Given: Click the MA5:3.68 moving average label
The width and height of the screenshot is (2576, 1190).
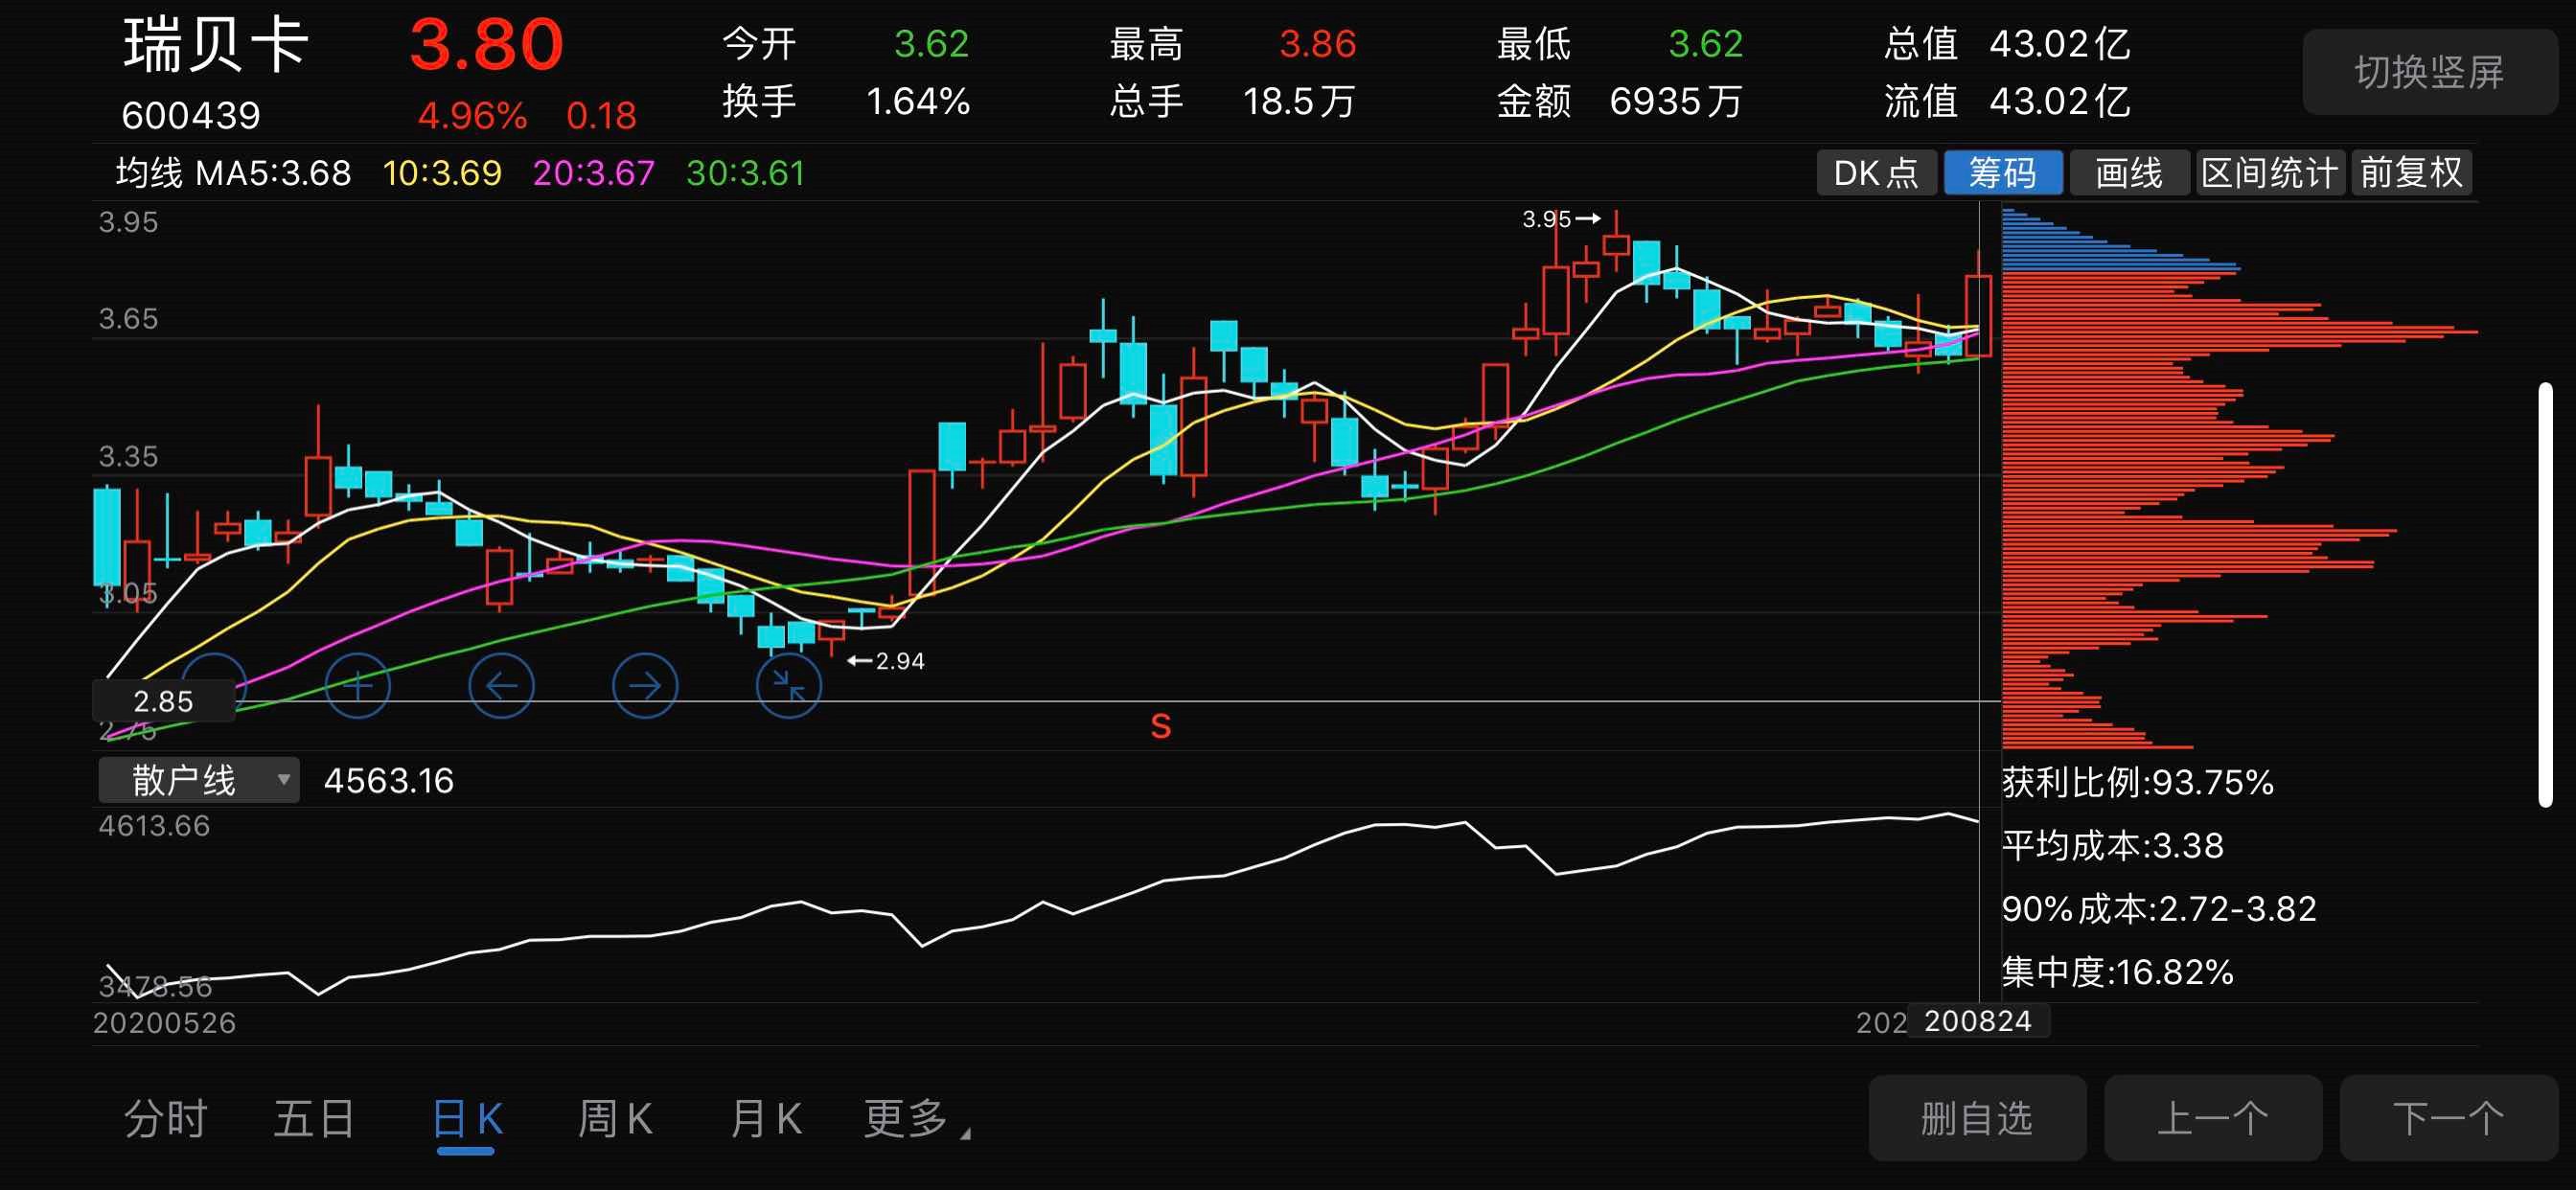Looking at the screenshot, I should click(x=273, y=173).
